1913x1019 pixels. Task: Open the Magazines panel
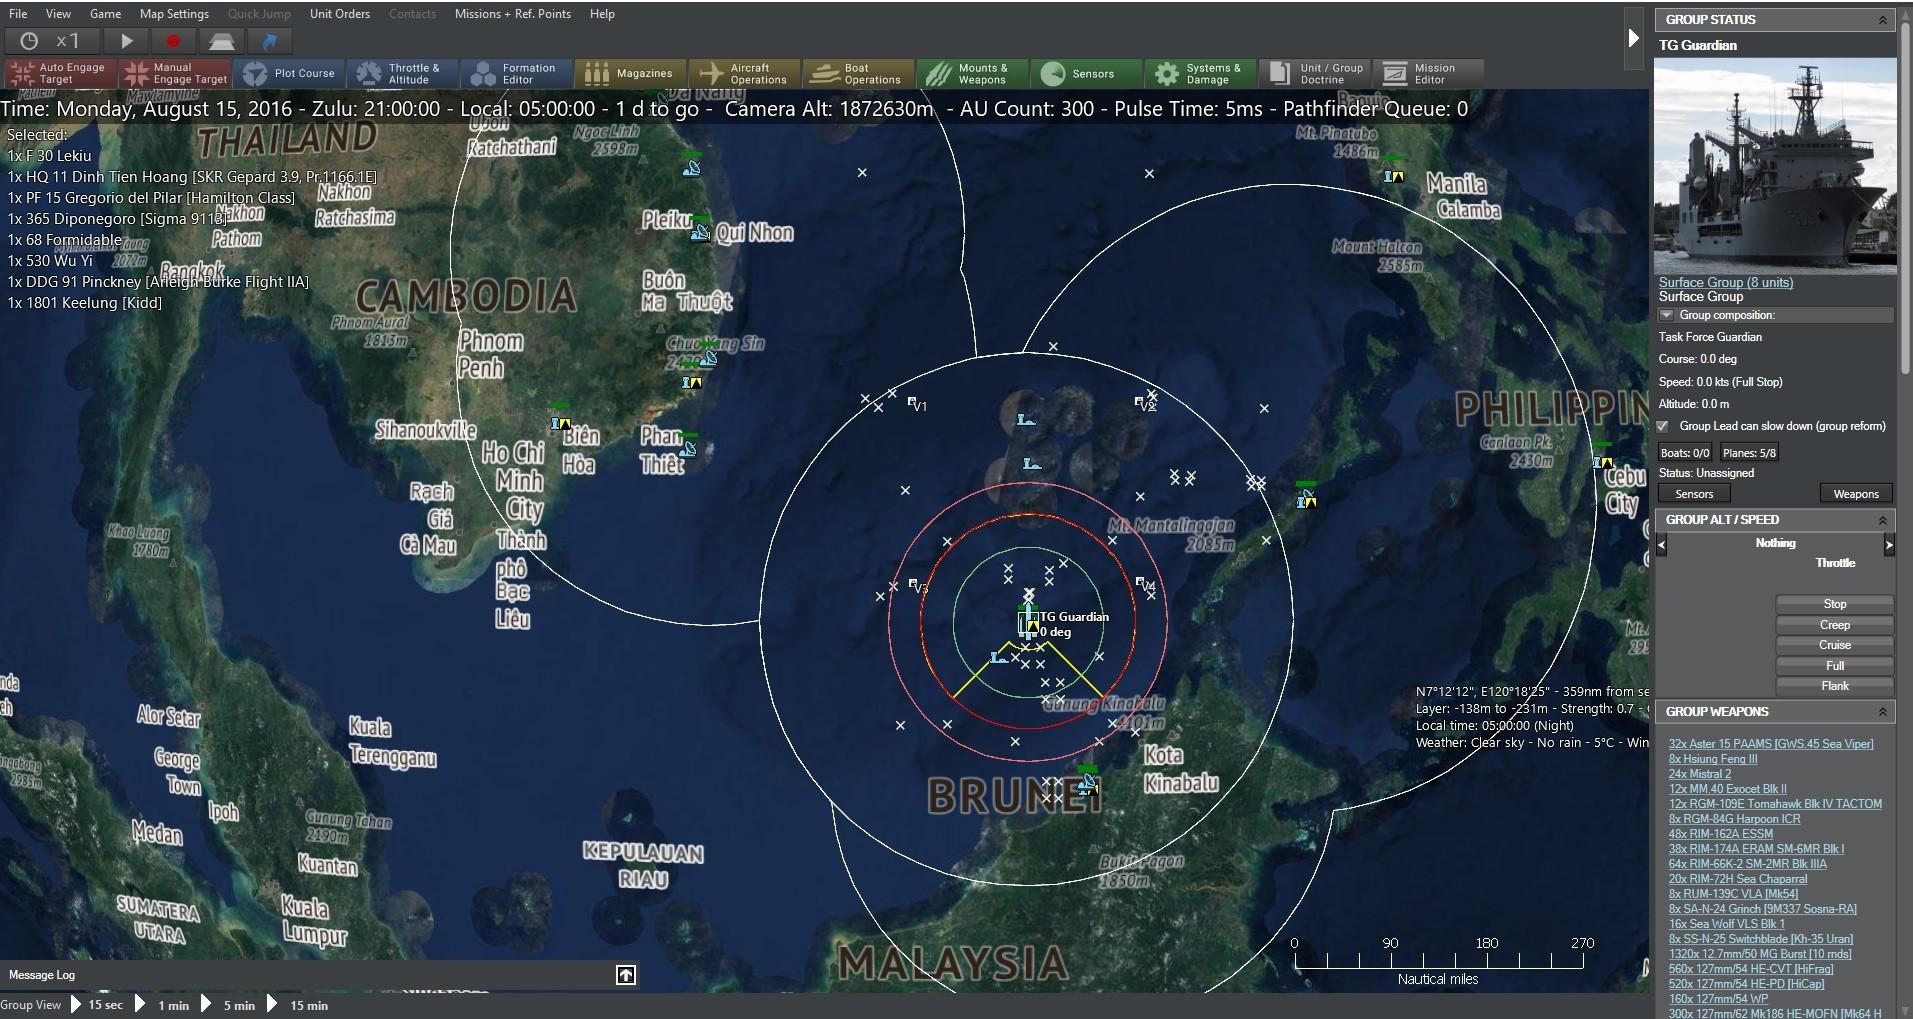[x=630, y=73]
